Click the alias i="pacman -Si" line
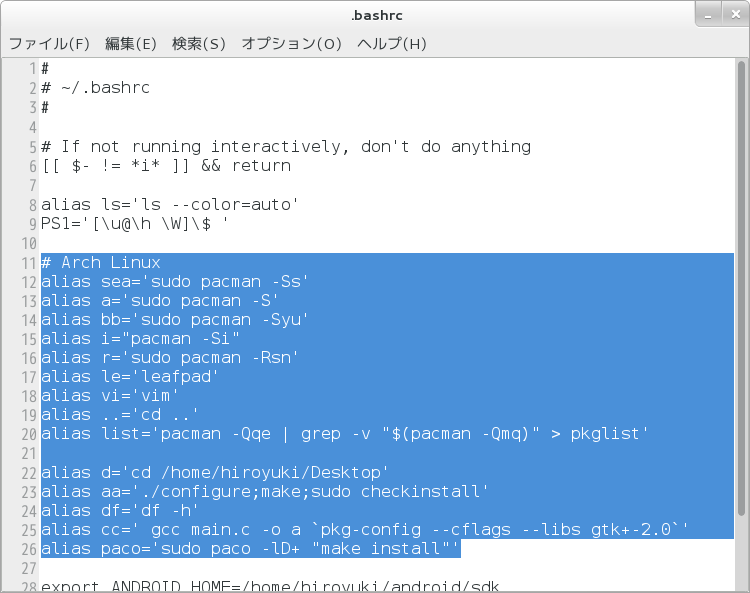Viewport: 750px width, 593px height. click(x=140, y=339)
